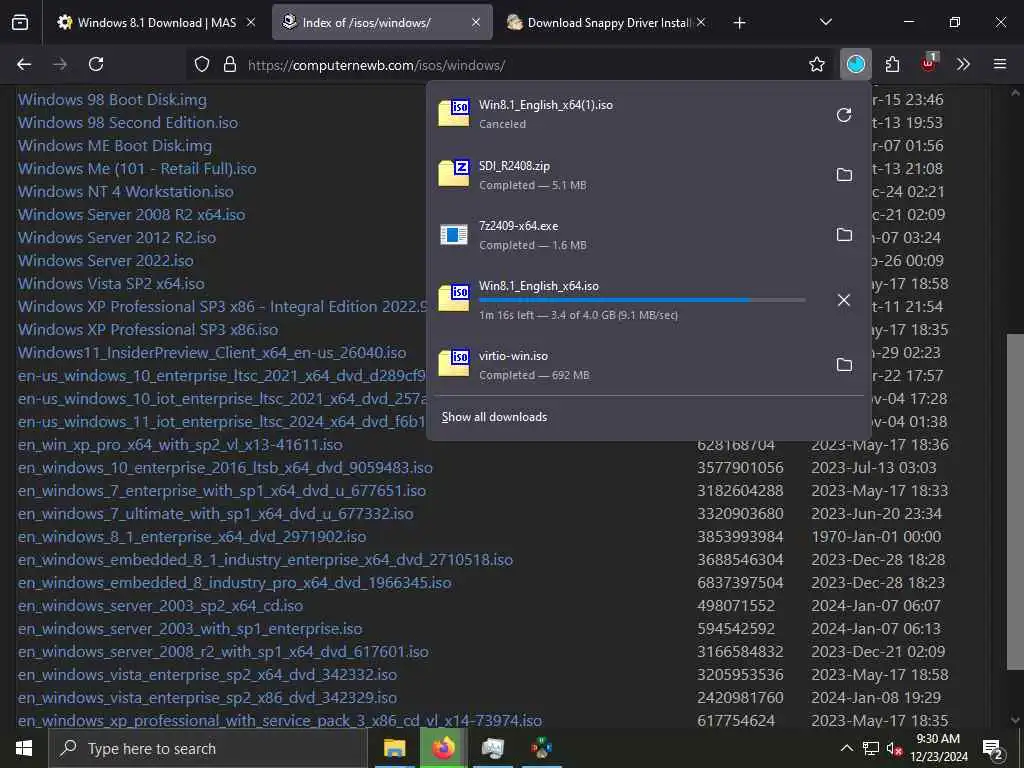1024x768 pixels.
Task: Click the Firefox taskbar icon
Action: [443, 748]
